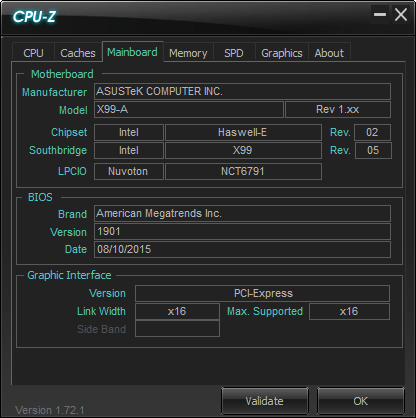Select the BIOS Brand American Megatrends field

pos(242,213)
